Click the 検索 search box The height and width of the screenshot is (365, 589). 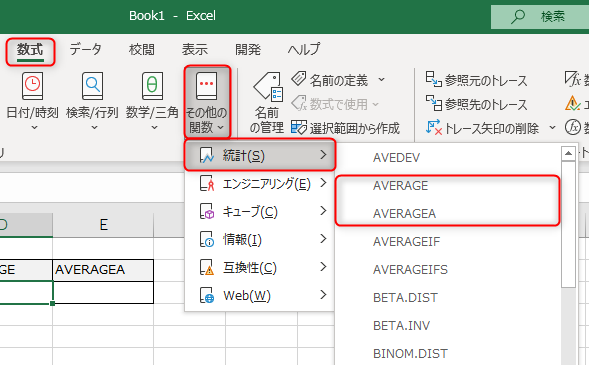[x=540, y=17]
